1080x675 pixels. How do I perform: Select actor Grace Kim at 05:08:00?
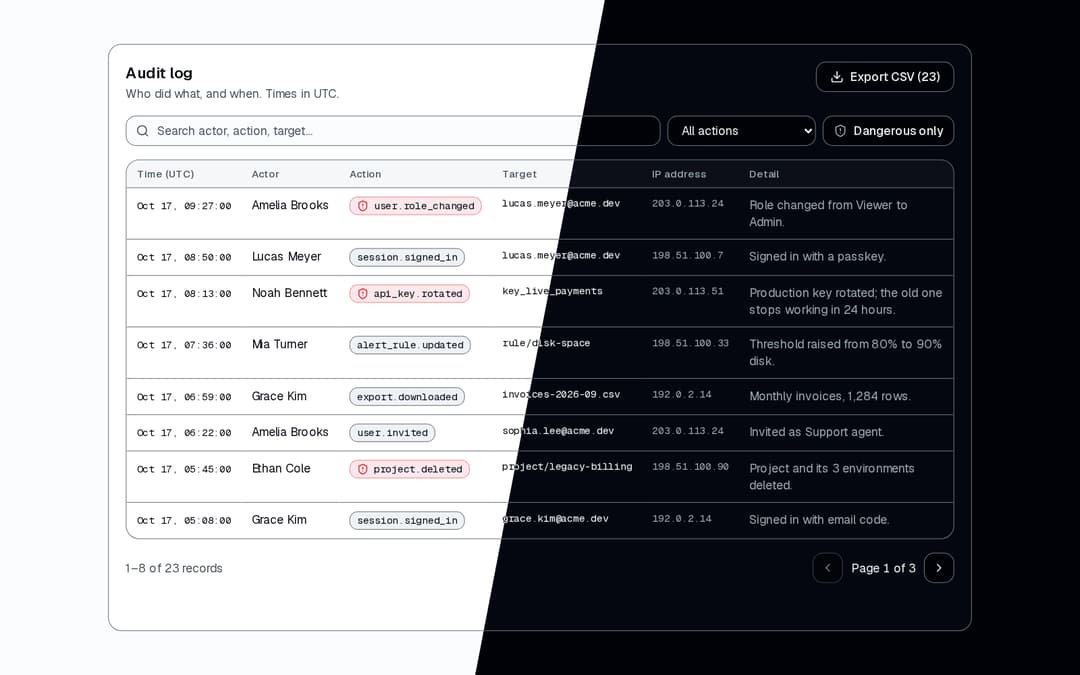tap(279, 520)
